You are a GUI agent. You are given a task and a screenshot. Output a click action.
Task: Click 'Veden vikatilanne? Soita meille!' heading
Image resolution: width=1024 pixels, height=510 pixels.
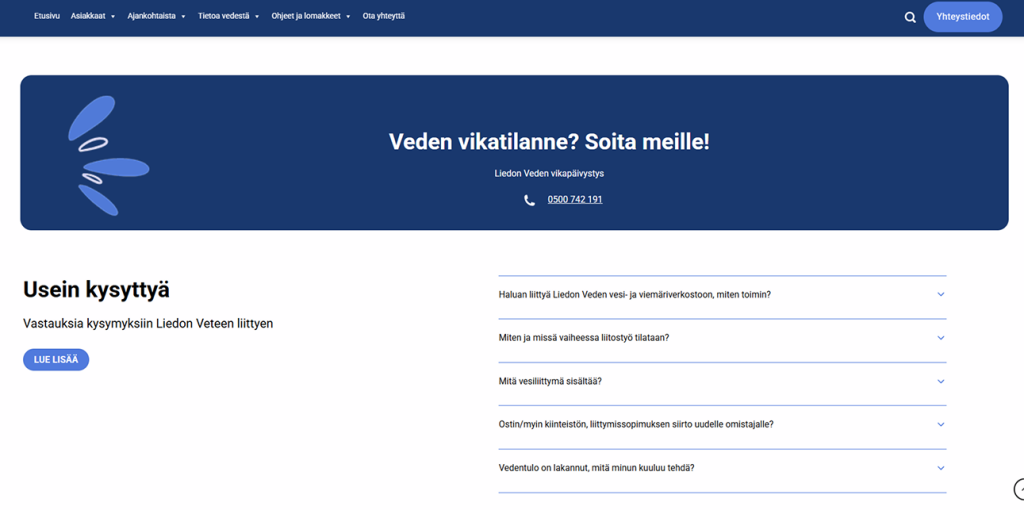[x=549, y=142]
